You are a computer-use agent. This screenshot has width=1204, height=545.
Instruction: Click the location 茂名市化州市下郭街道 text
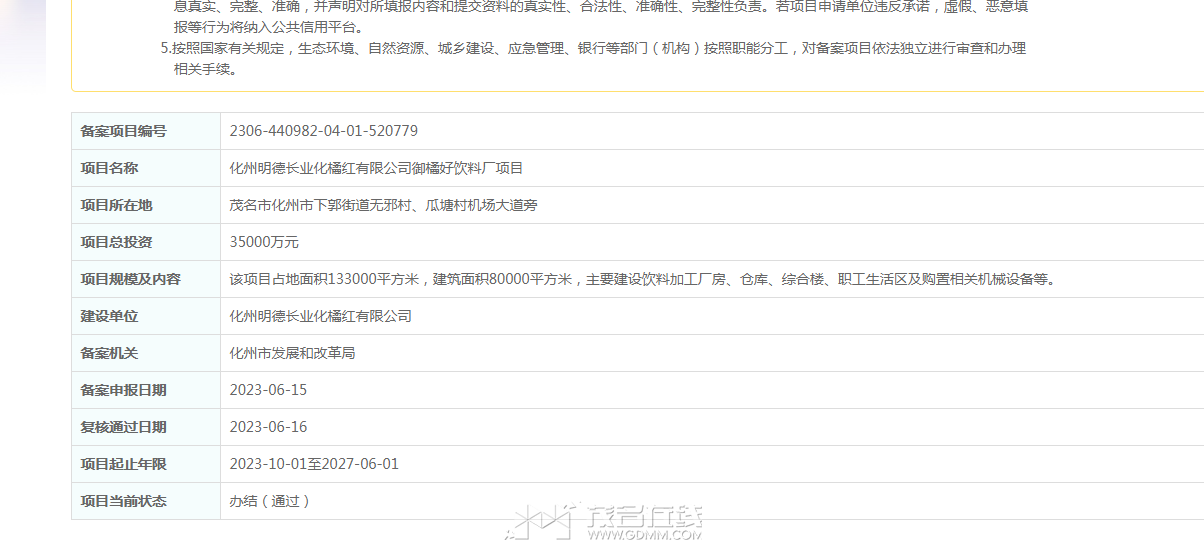pyautogui.click(x=300, y=205)
